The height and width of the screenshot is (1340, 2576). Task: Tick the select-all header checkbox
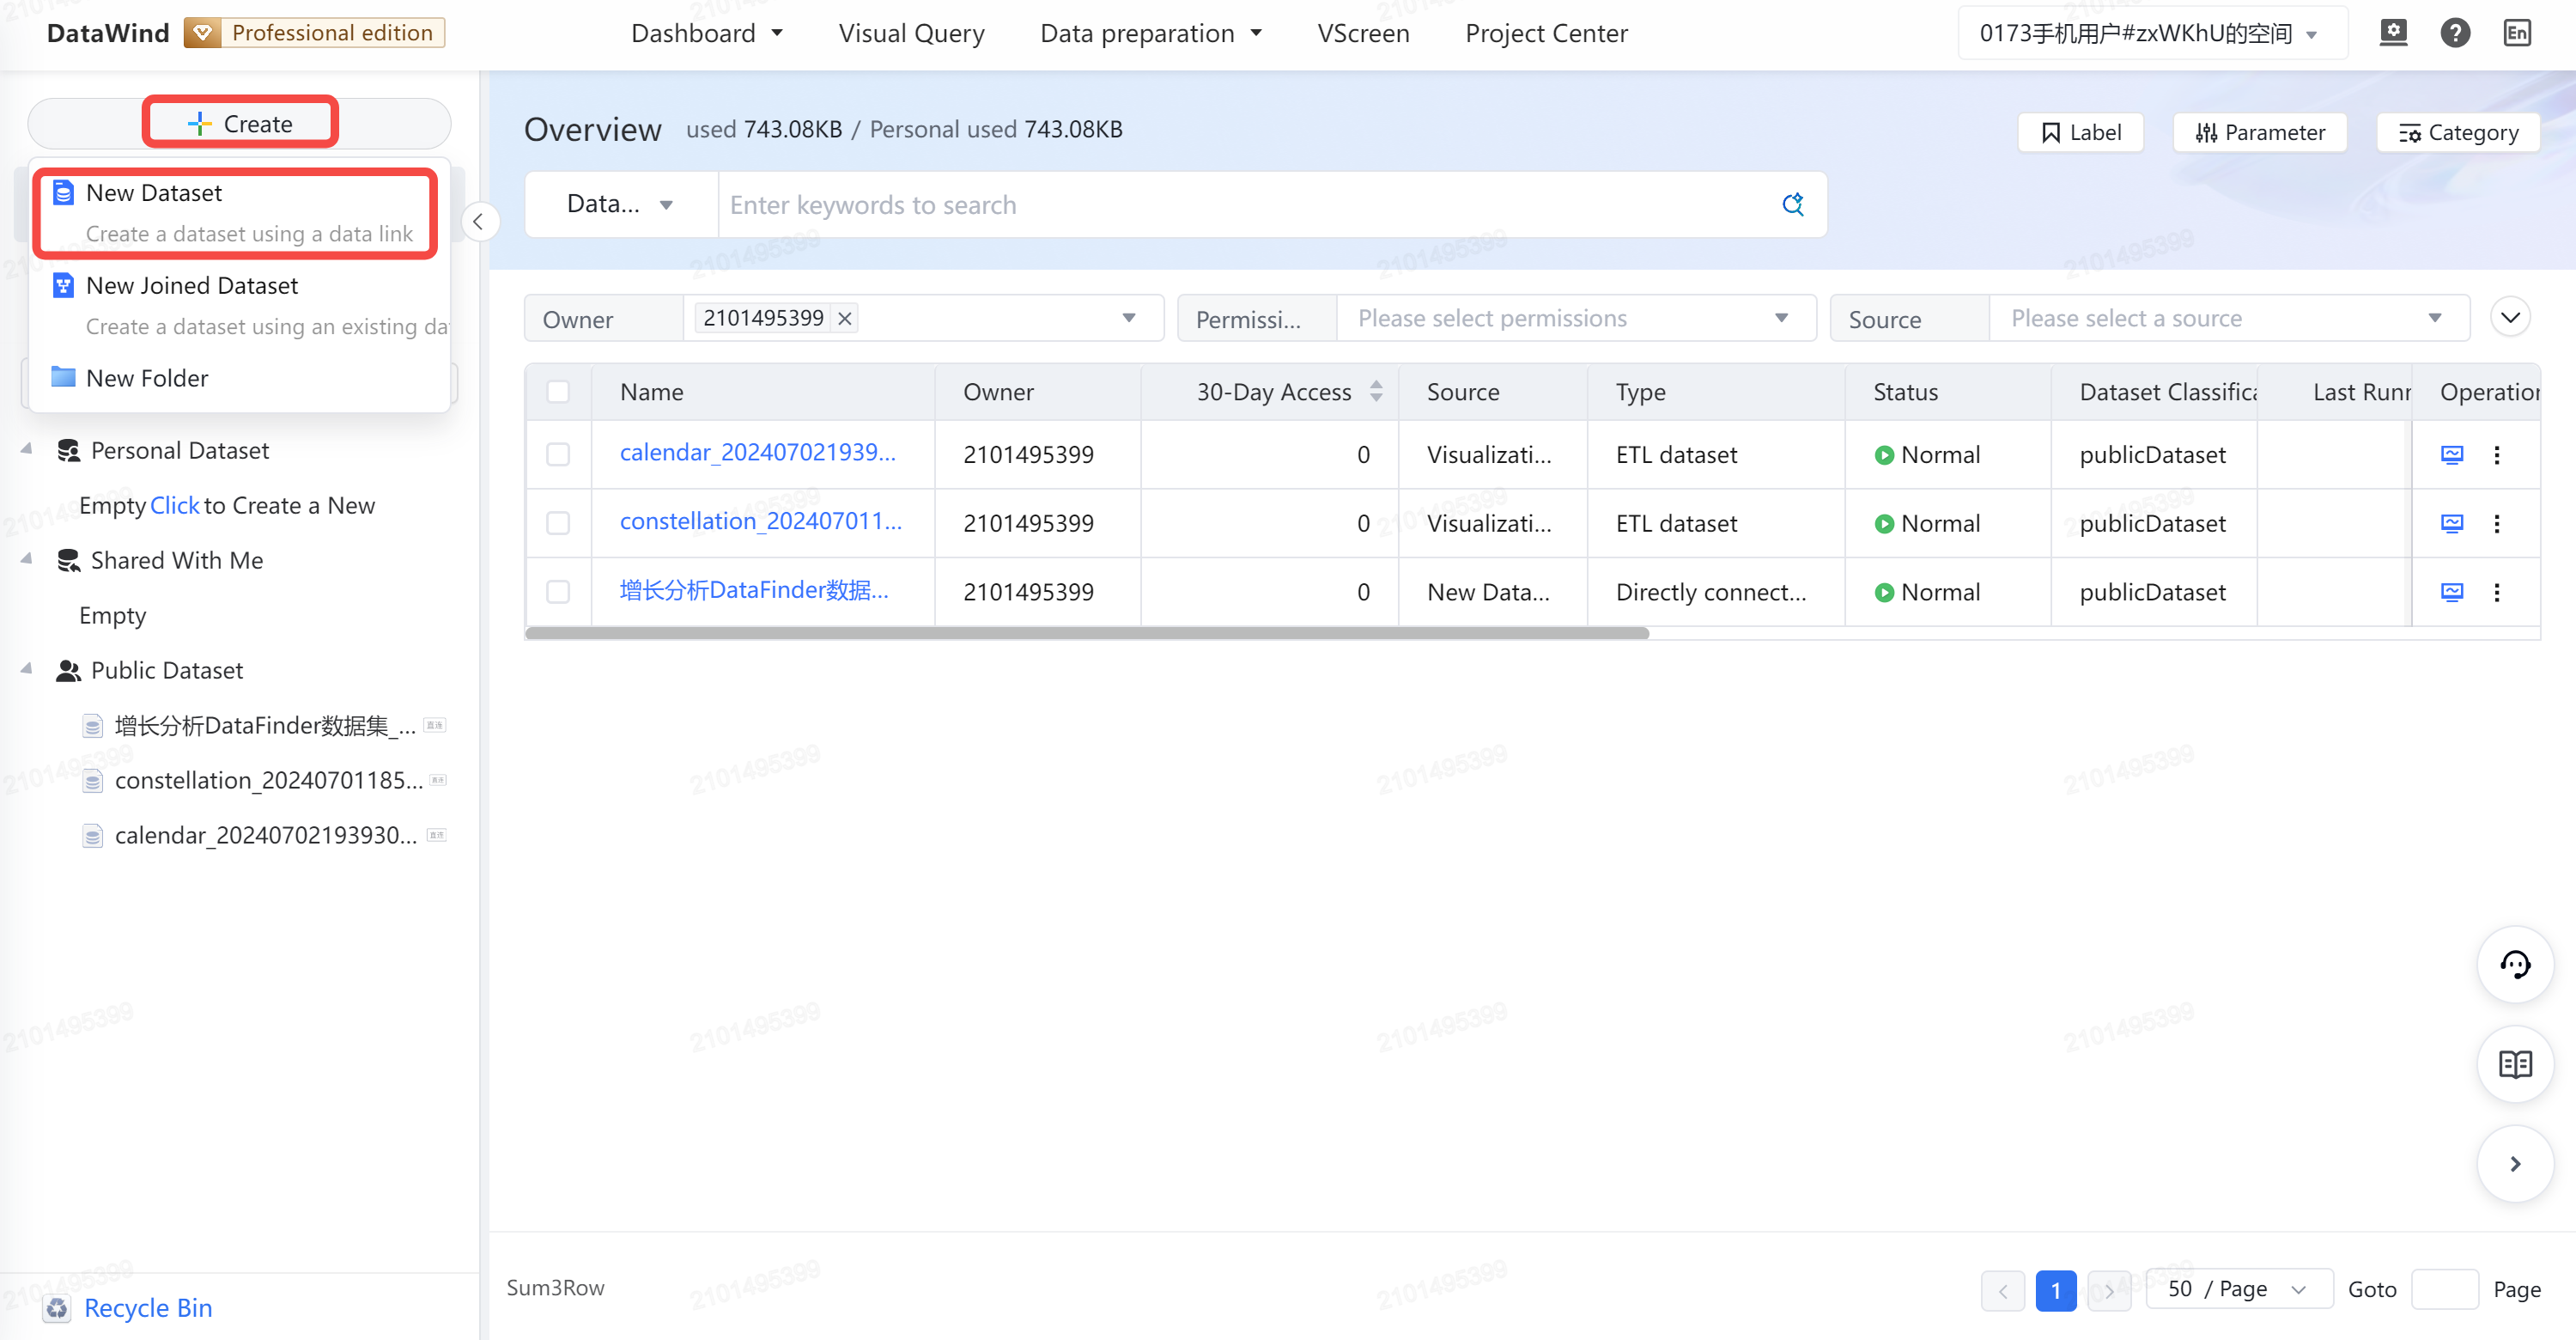coord(558,391)
